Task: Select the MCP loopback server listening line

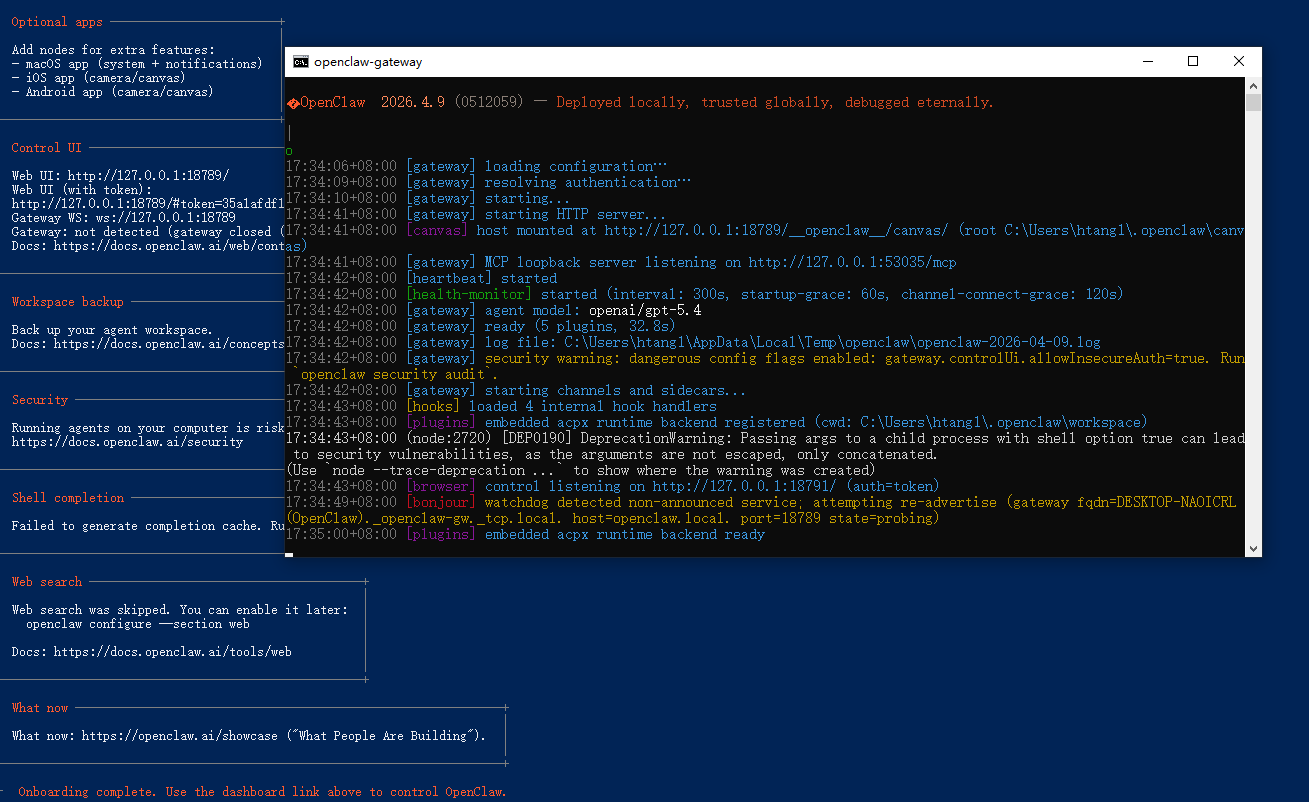Action: (621, 262)
